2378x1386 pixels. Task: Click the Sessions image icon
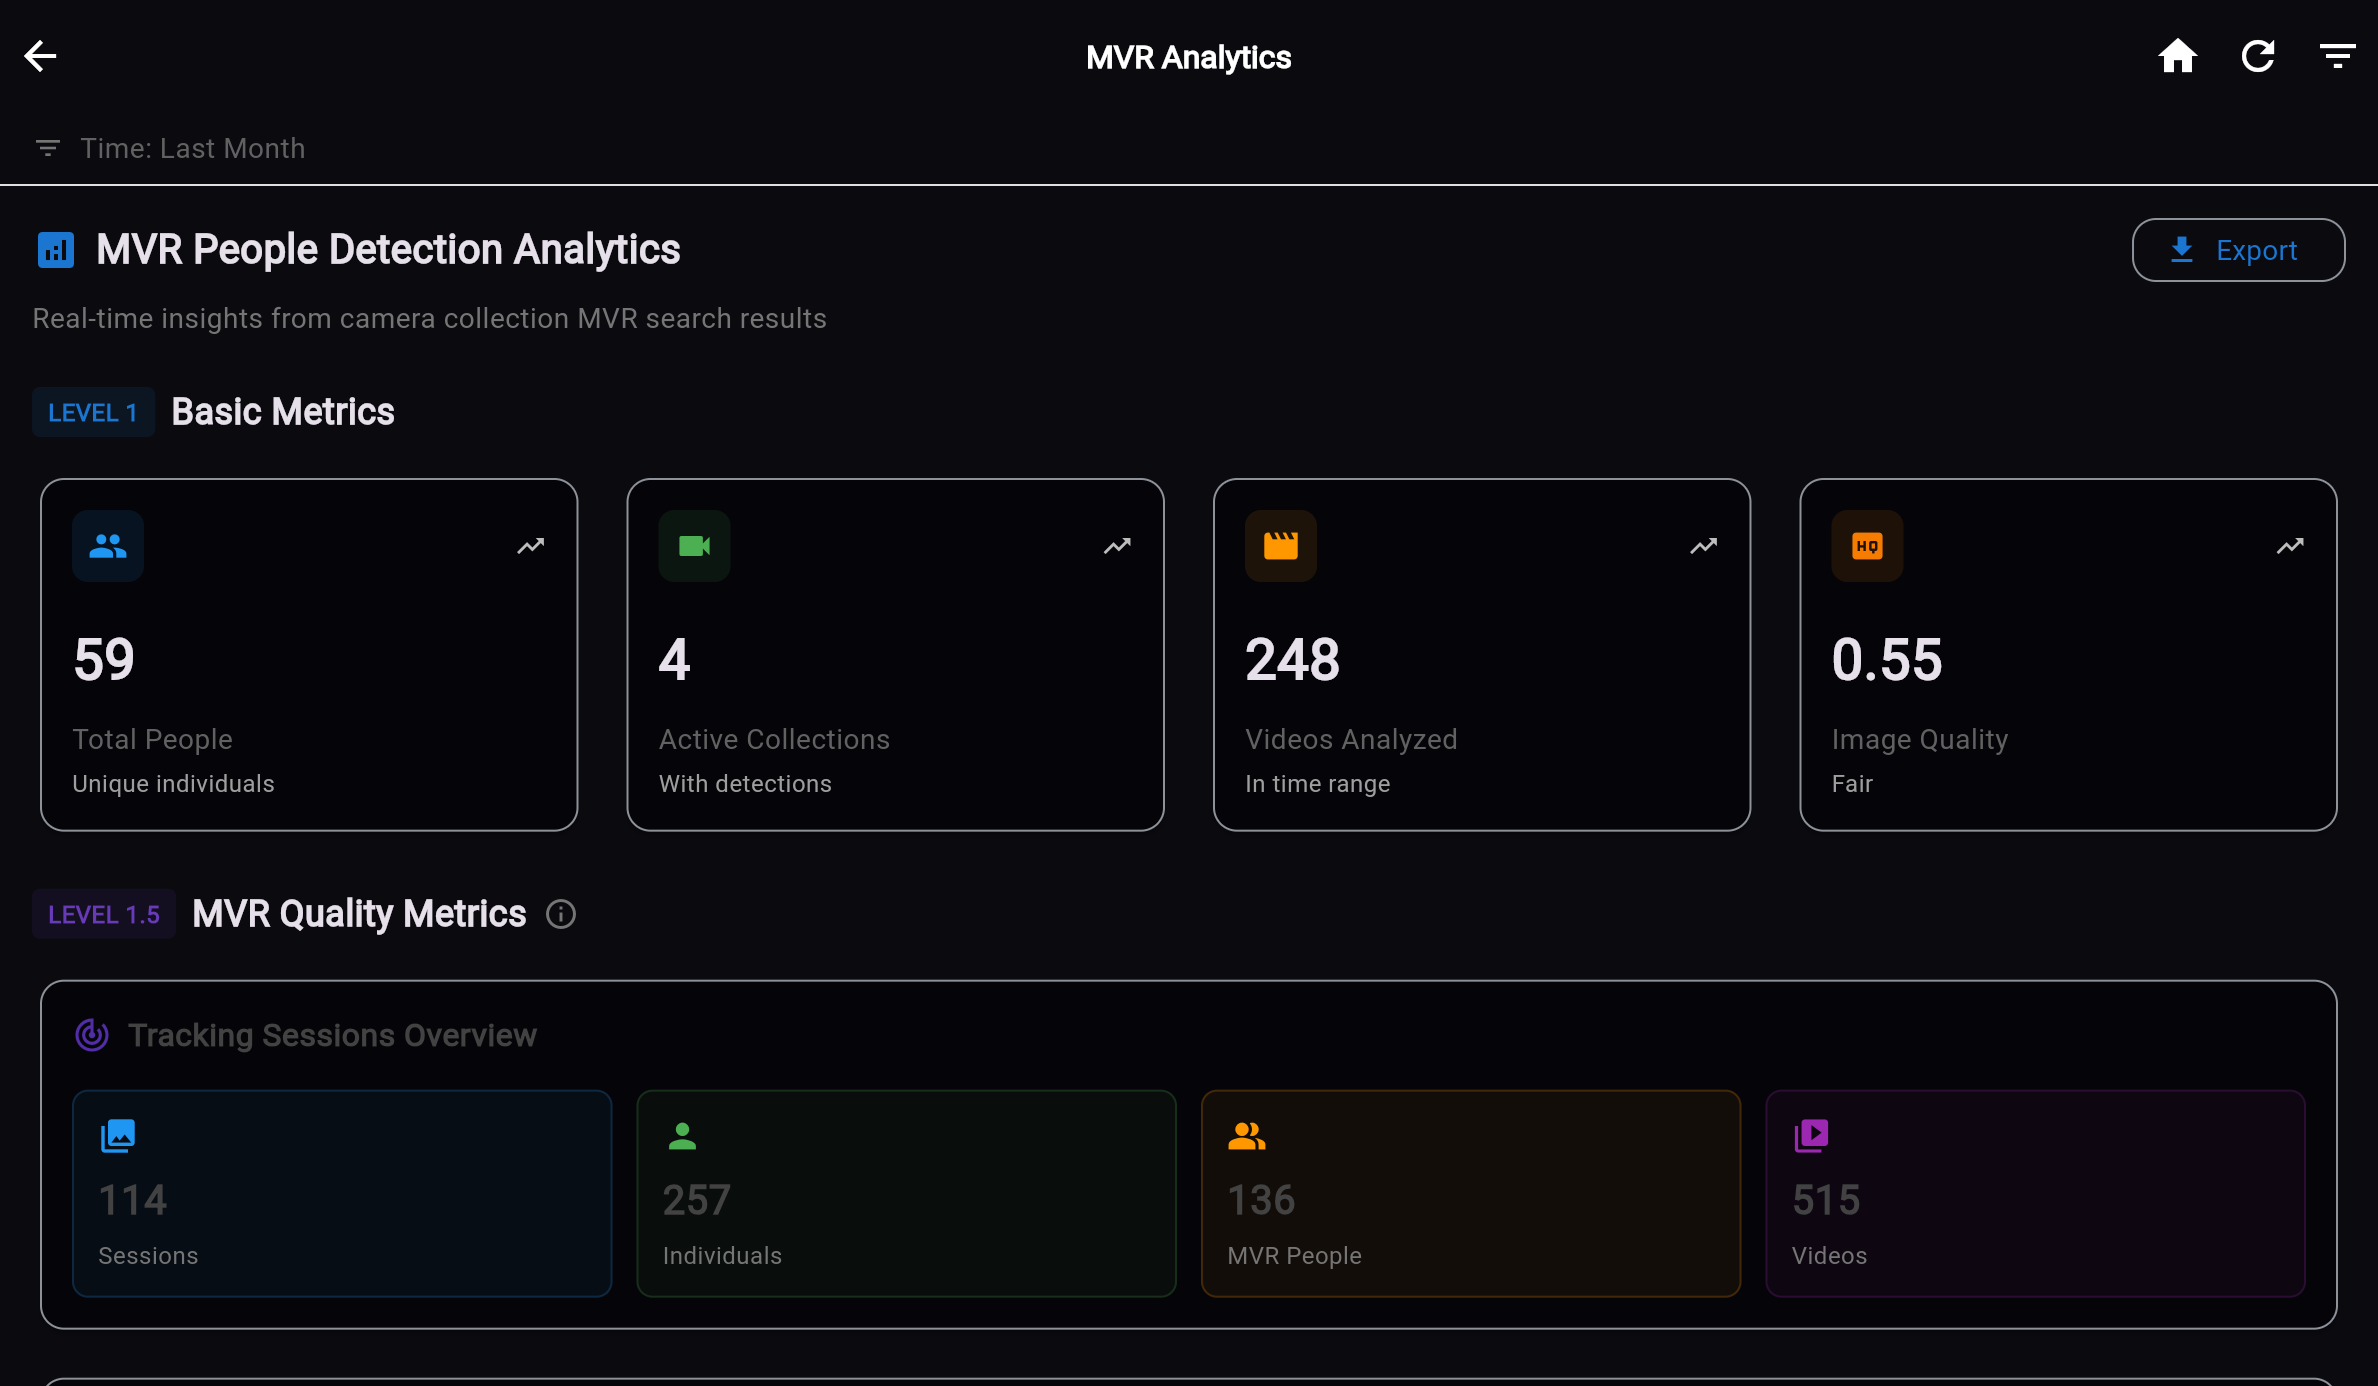tap(117, 1135)
